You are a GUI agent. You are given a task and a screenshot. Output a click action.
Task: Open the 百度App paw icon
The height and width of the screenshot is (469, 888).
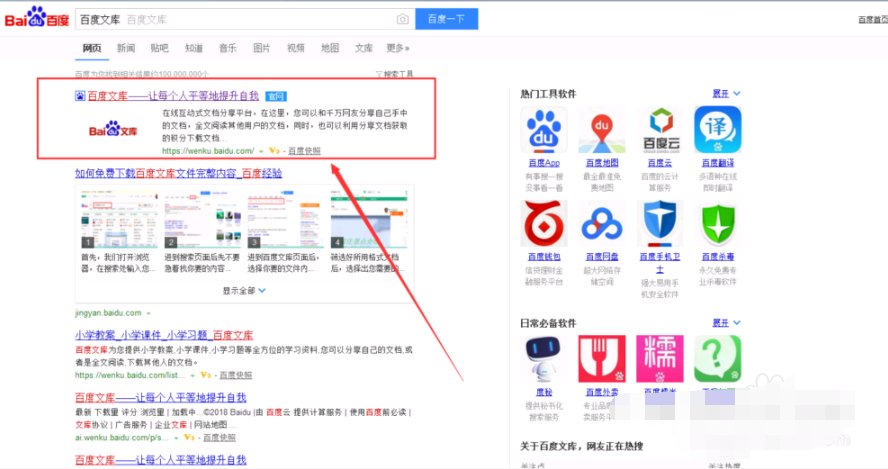coord(544,130)
